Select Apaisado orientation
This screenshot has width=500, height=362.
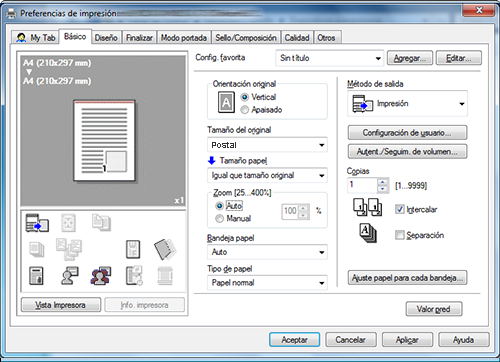pyautogui.click(x=245, y=110)
